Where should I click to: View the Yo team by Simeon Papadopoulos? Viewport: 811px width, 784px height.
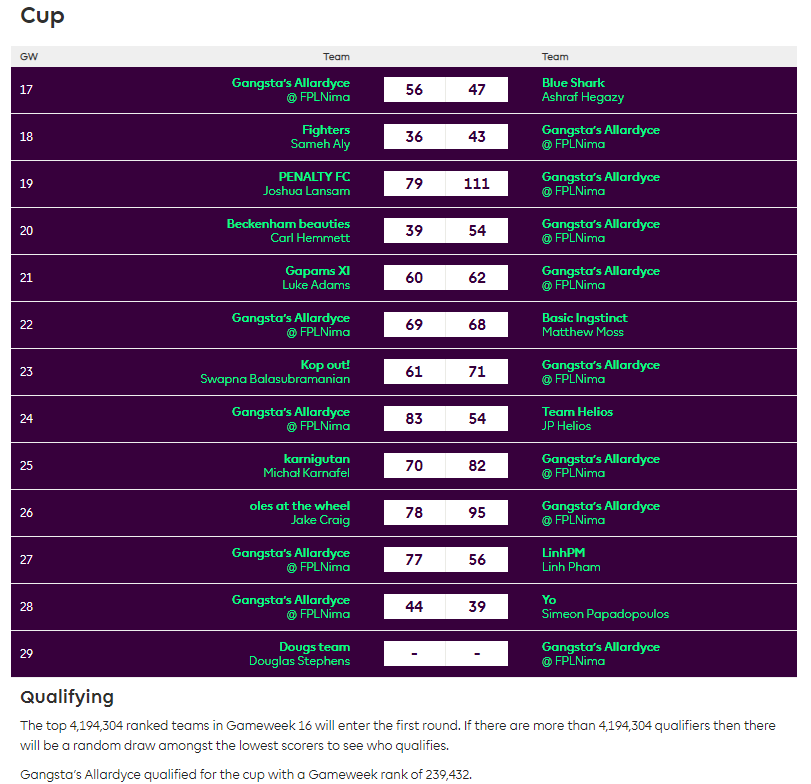[548, 599]
